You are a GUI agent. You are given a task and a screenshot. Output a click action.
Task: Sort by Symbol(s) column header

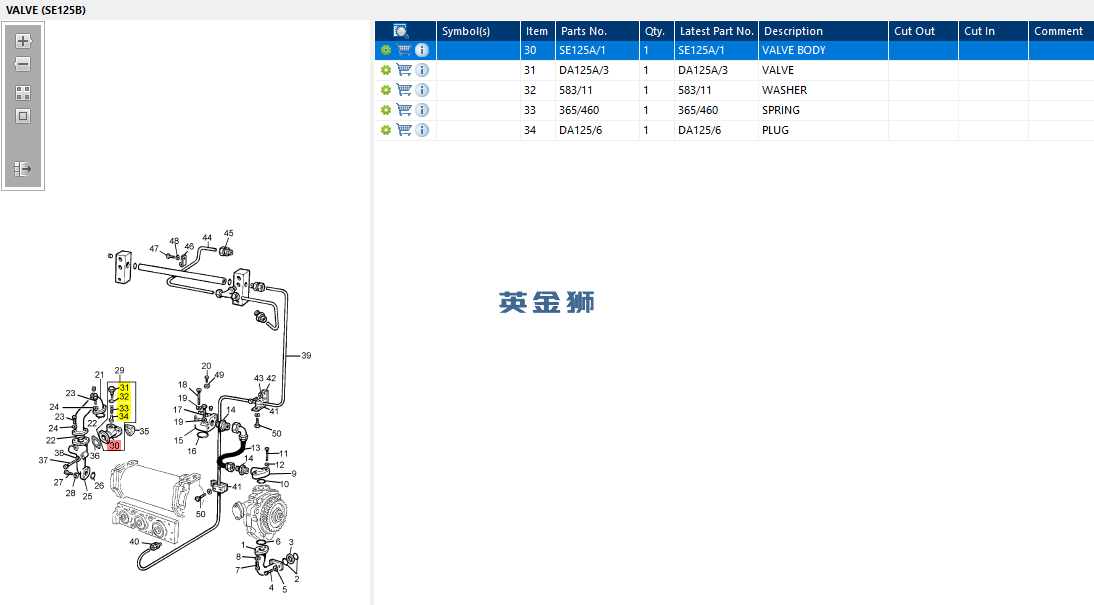pyautogui.click(x=478, y=31)
